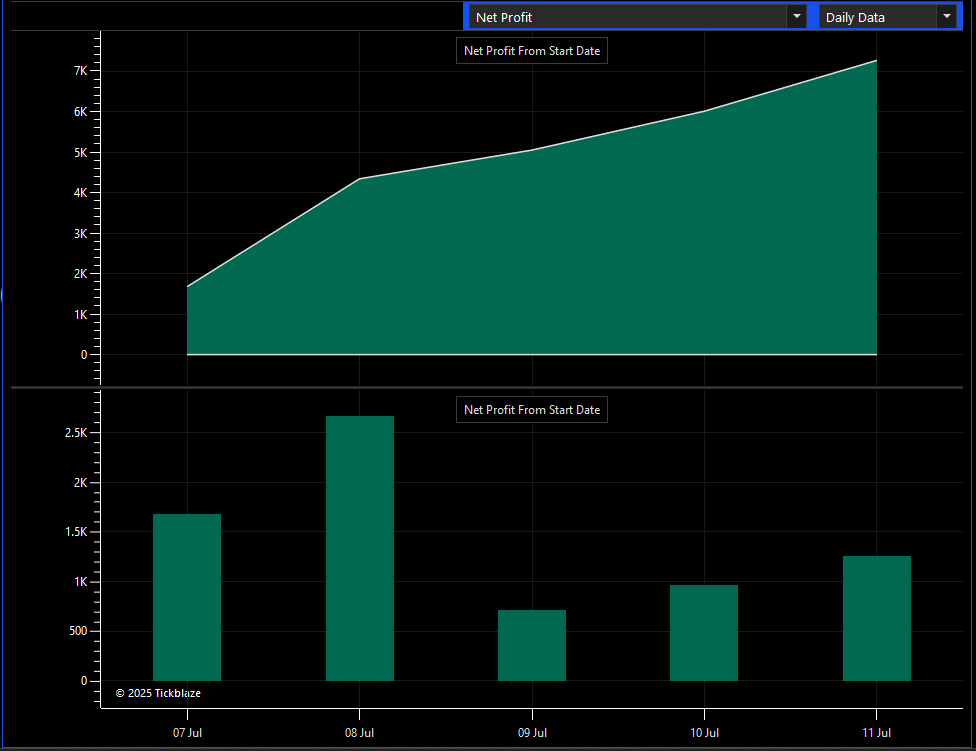
Task: Select the Daily Data combo box text
Action: (x=855, y=17)
